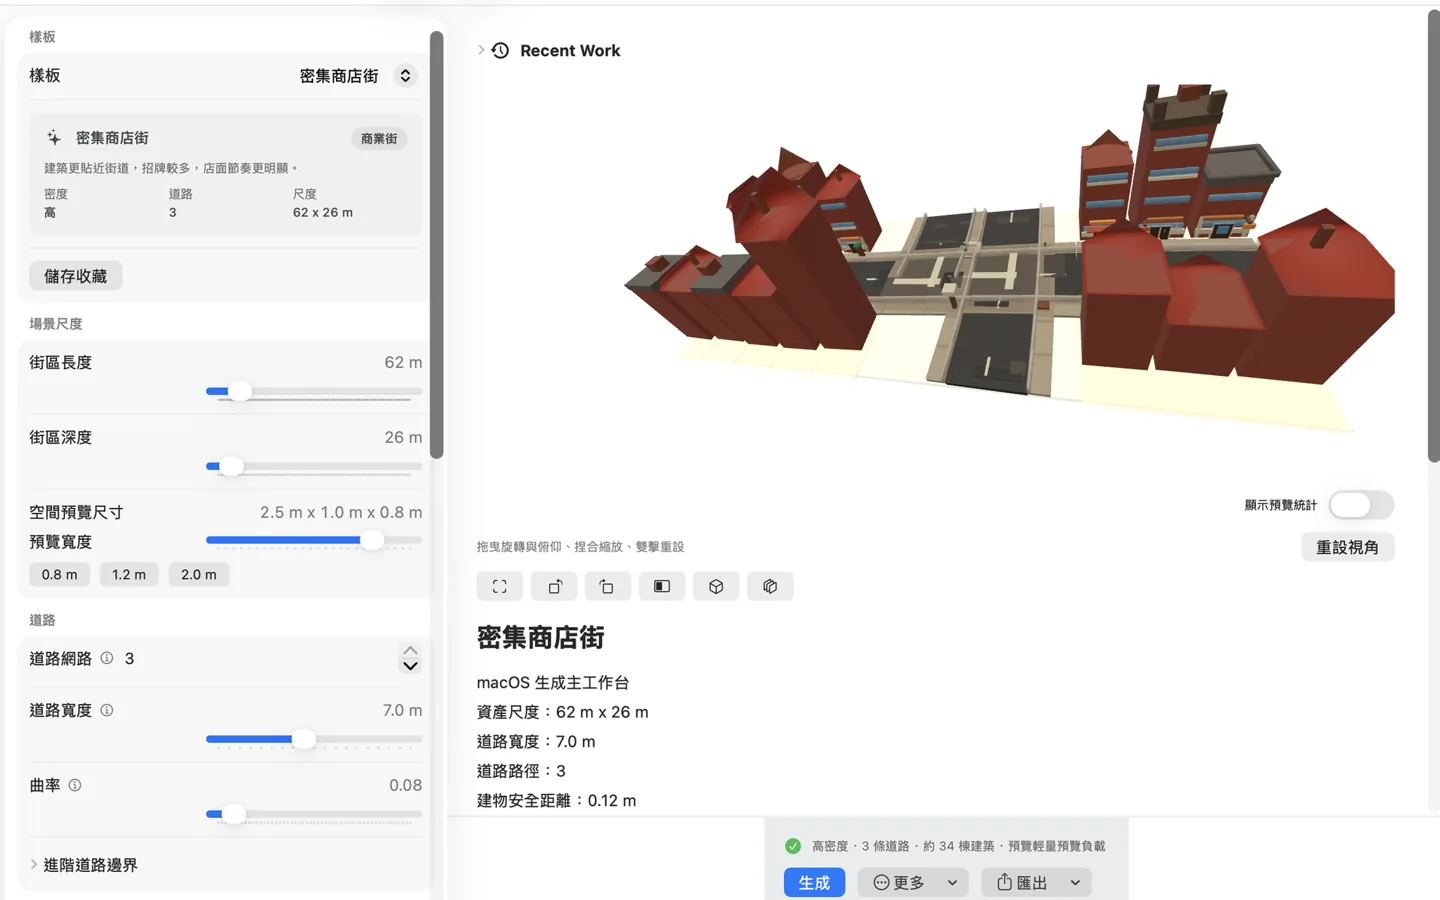Click the info icon beside 道路寬度

107,710
